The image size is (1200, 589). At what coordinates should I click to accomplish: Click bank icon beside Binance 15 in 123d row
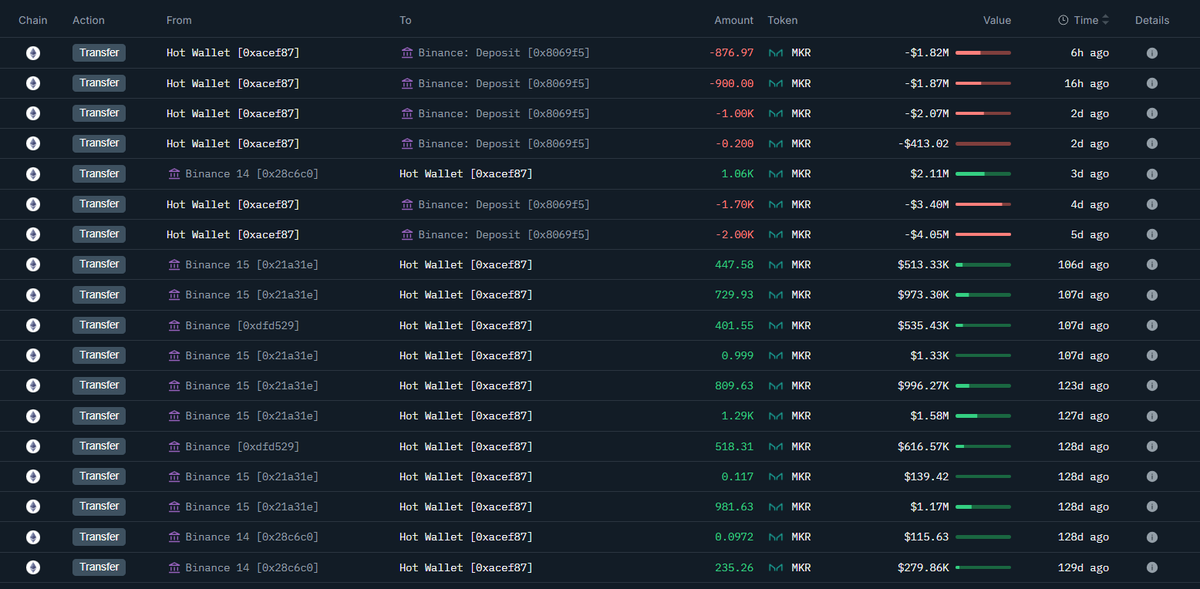click(175, 386)
